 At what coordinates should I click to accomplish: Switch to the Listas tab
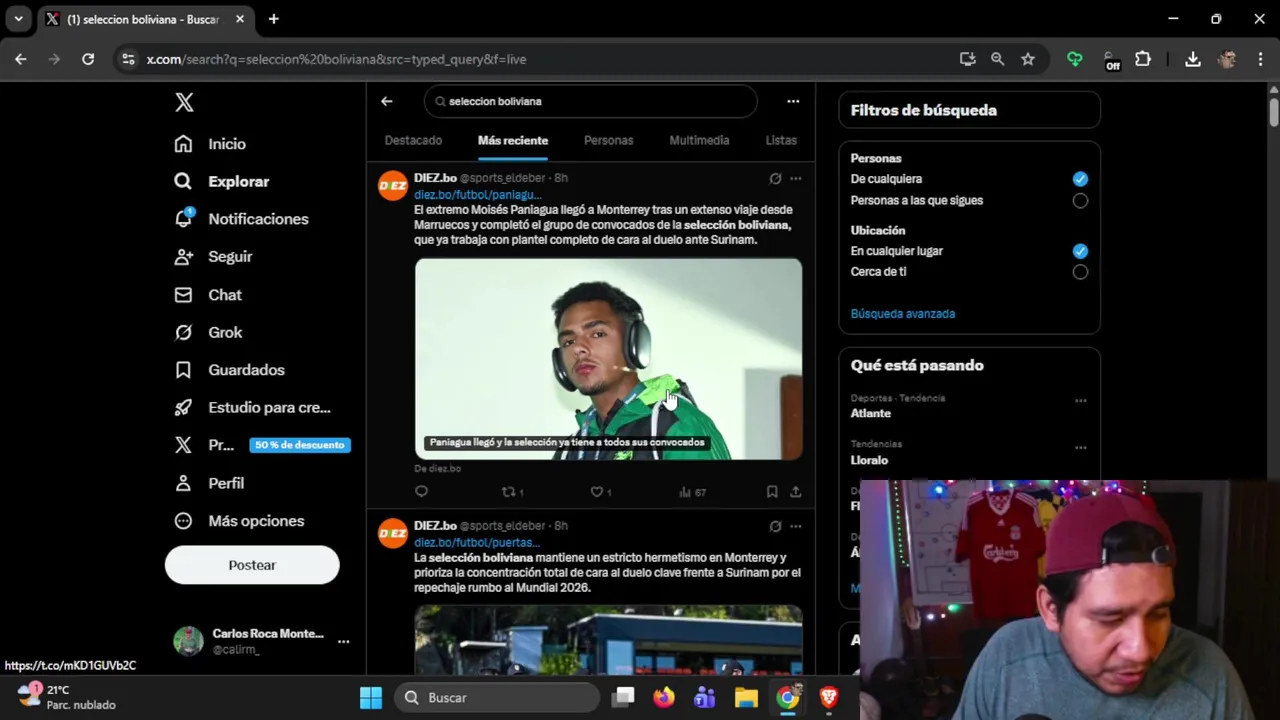tap(781, 141)
